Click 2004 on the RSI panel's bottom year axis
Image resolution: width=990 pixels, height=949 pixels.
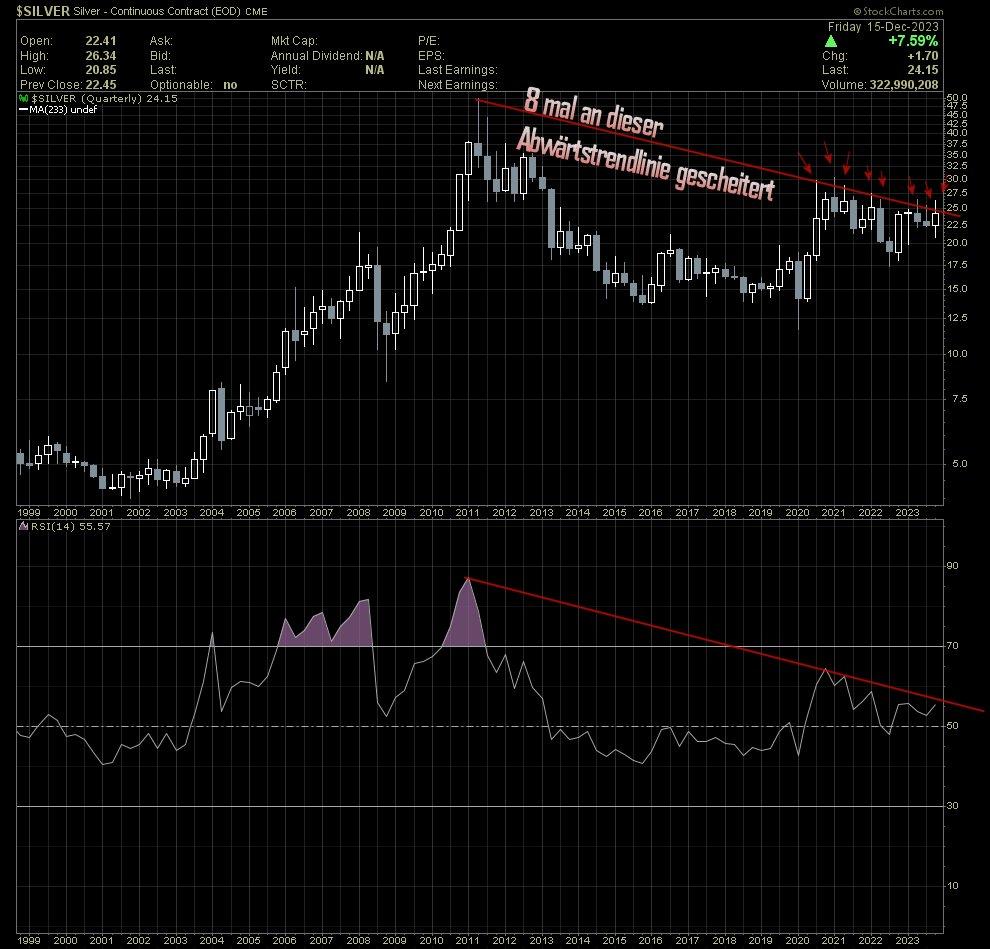pyautogui.click(x=212, y=940)
